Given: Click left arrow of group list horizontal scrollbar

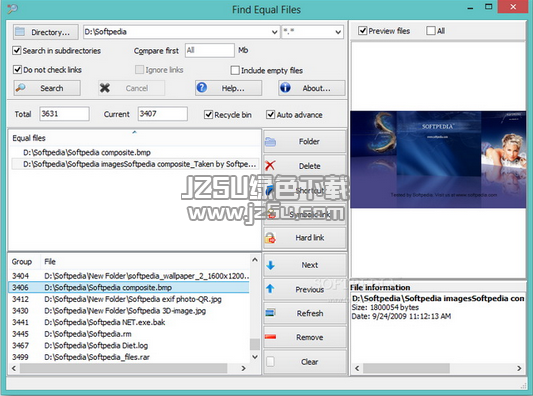Looking at the screenshot, I should tap(14, 368).
